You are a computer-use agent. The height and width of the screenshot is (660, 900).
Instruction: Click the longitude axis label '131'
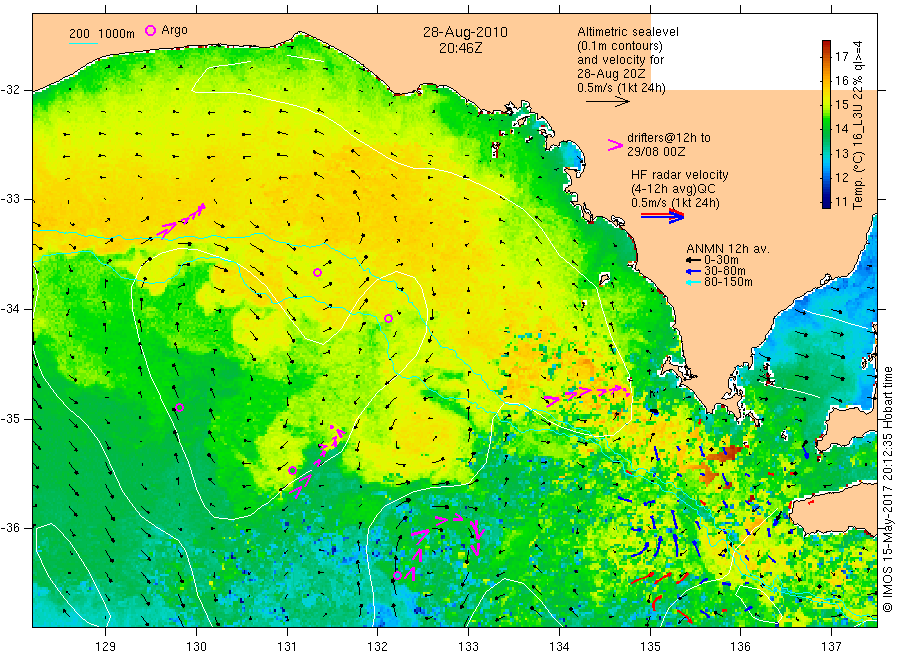(x=287, y=647)
